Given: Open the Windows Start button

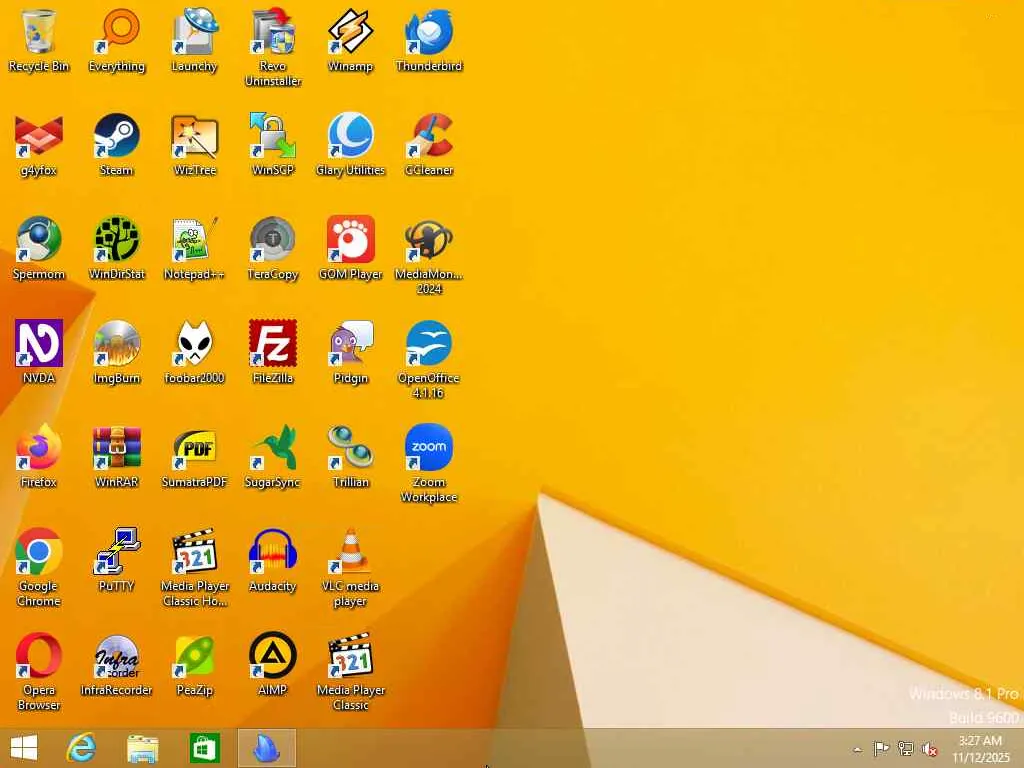Looking at the screenshot, I should click(24, 748).
